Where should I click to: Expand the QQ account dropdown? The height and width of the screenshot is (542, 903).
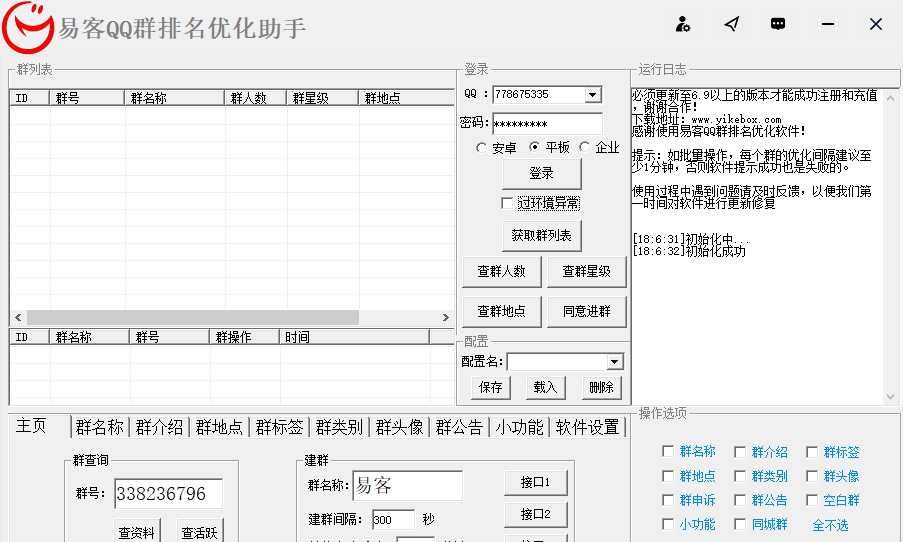593,94
